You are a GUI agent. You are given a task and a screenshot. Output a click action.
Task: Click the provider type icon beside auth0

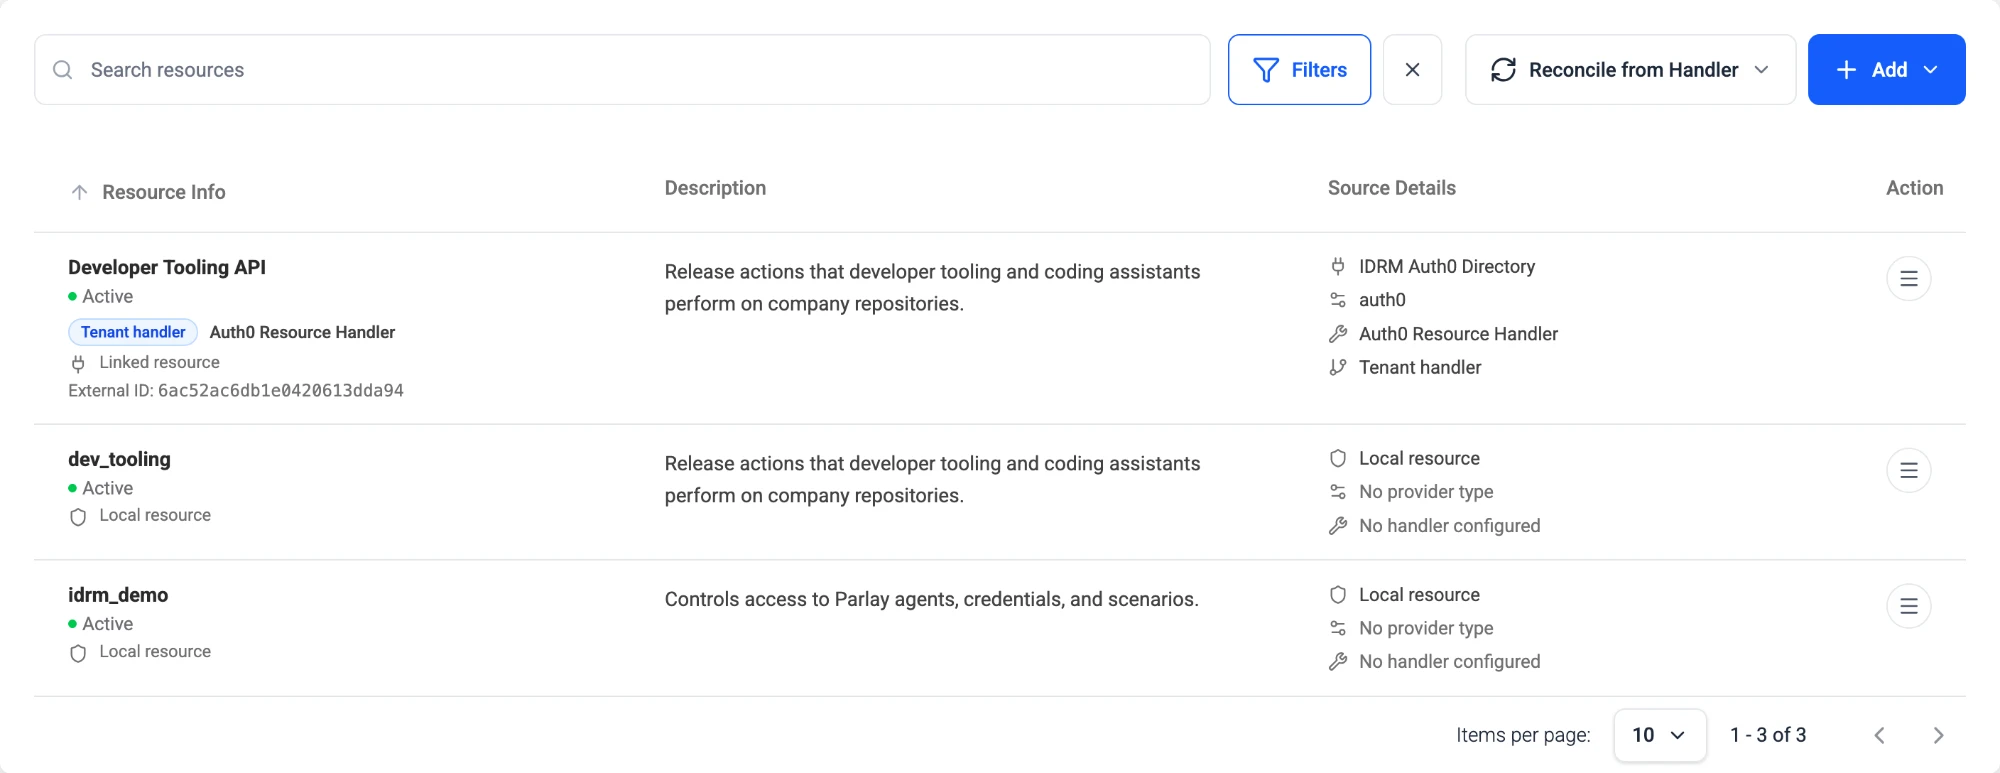pyautogui.click(x=1338, y=300)
